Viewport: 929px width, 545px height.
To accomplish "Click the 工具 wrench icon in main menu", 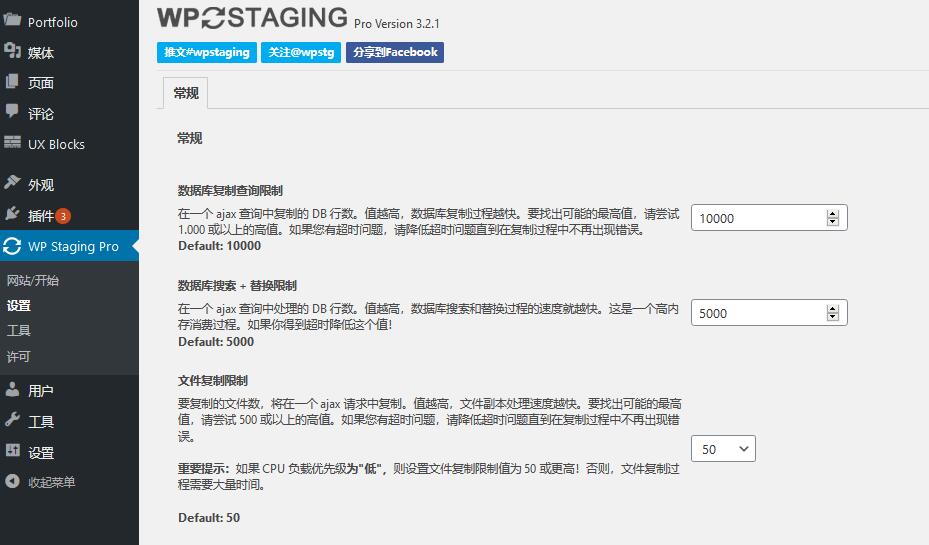I will click(12, 420).
